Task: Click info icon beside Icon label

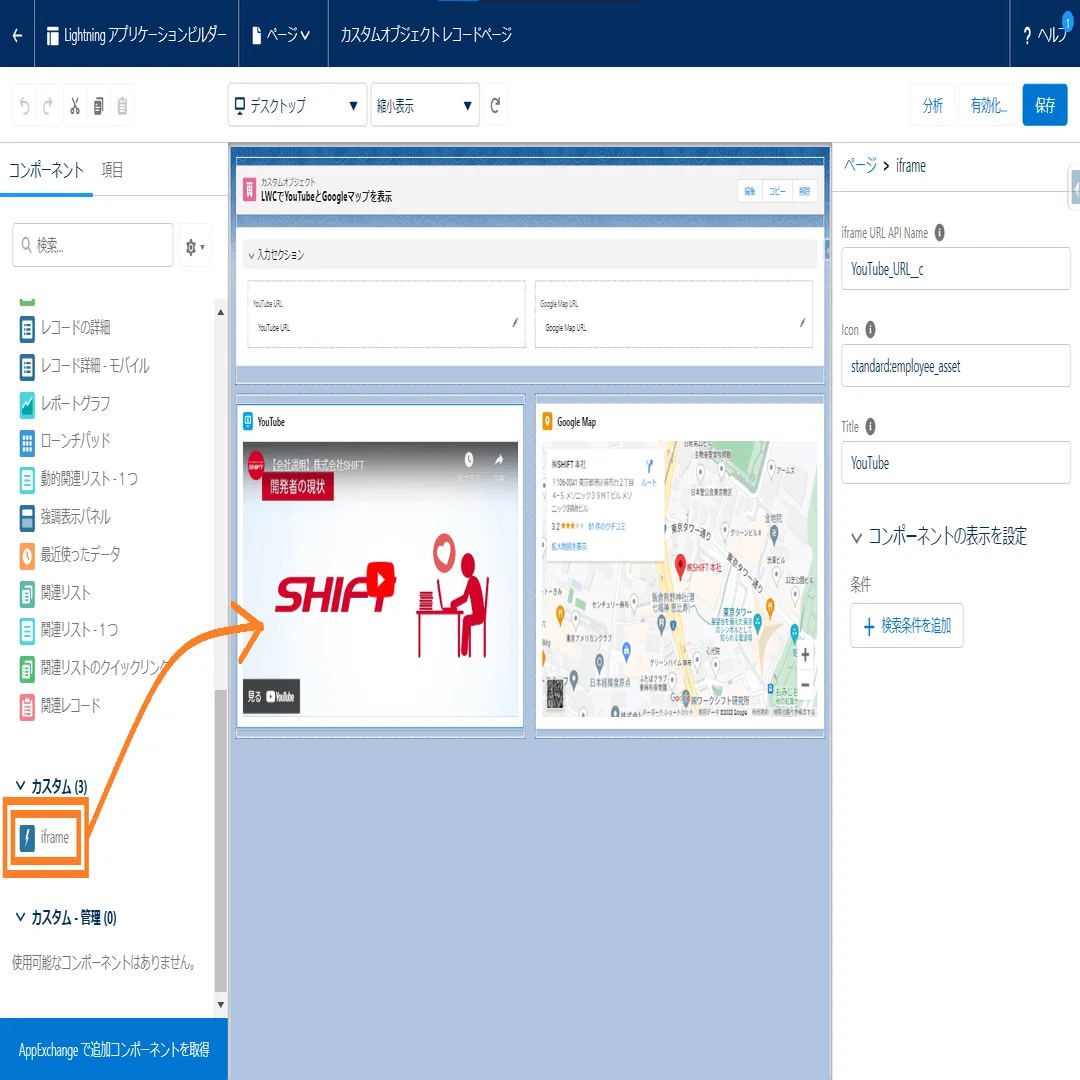Action: click(871, 330)
